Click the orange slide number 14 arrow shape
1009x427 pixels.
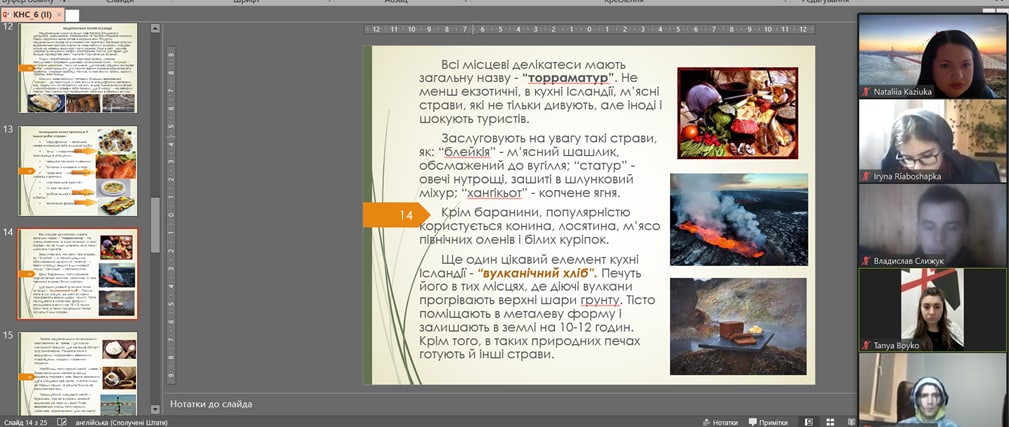[401, 214]
